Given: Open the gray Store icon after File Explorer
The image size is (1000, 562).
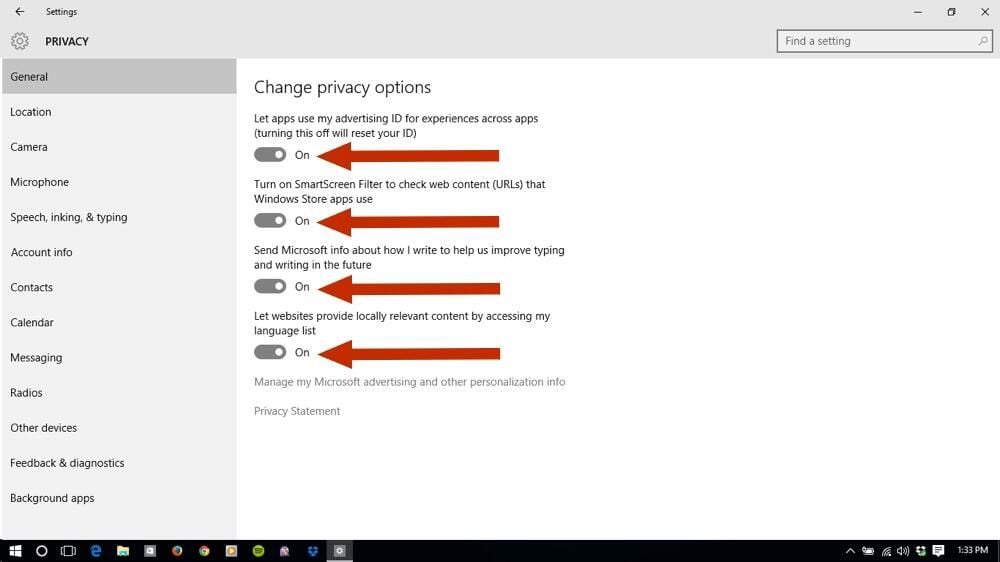Looking at the screenshot, I should (x=150, y=551).
